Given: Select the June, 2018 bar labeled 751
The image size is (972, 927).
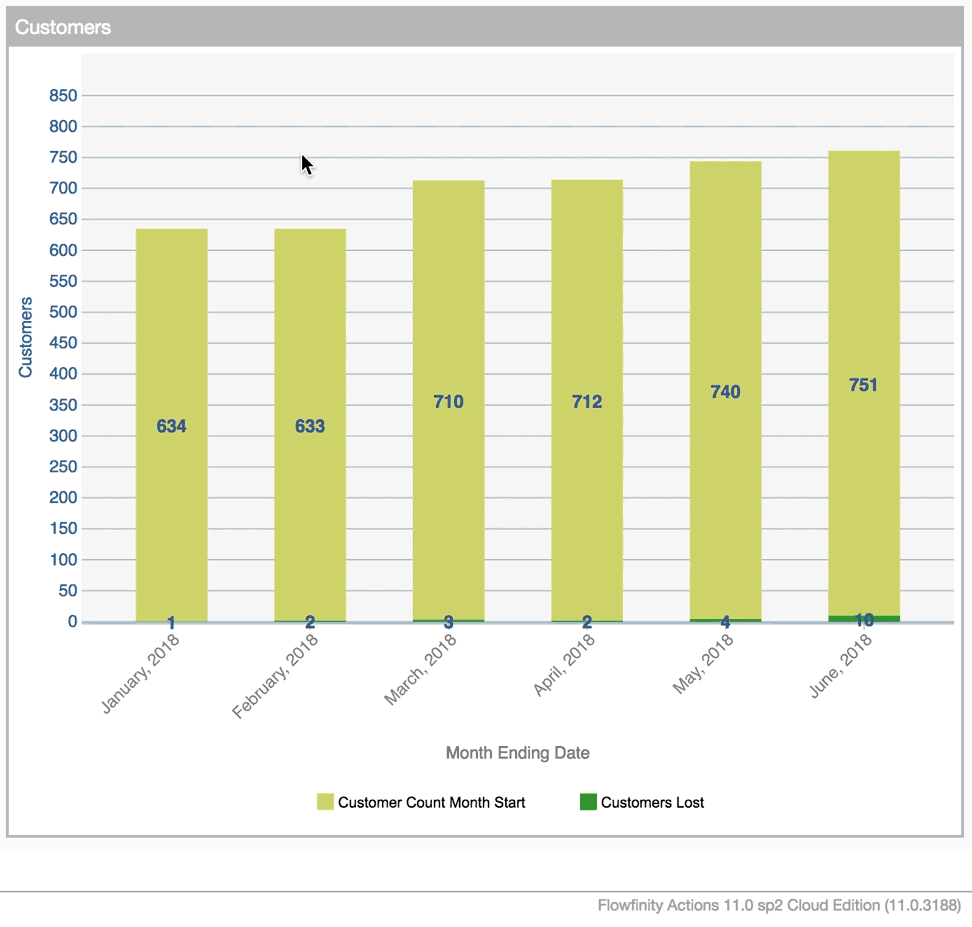Looking at the screenshot, I should pyautogui.click(x=863, y=385).
